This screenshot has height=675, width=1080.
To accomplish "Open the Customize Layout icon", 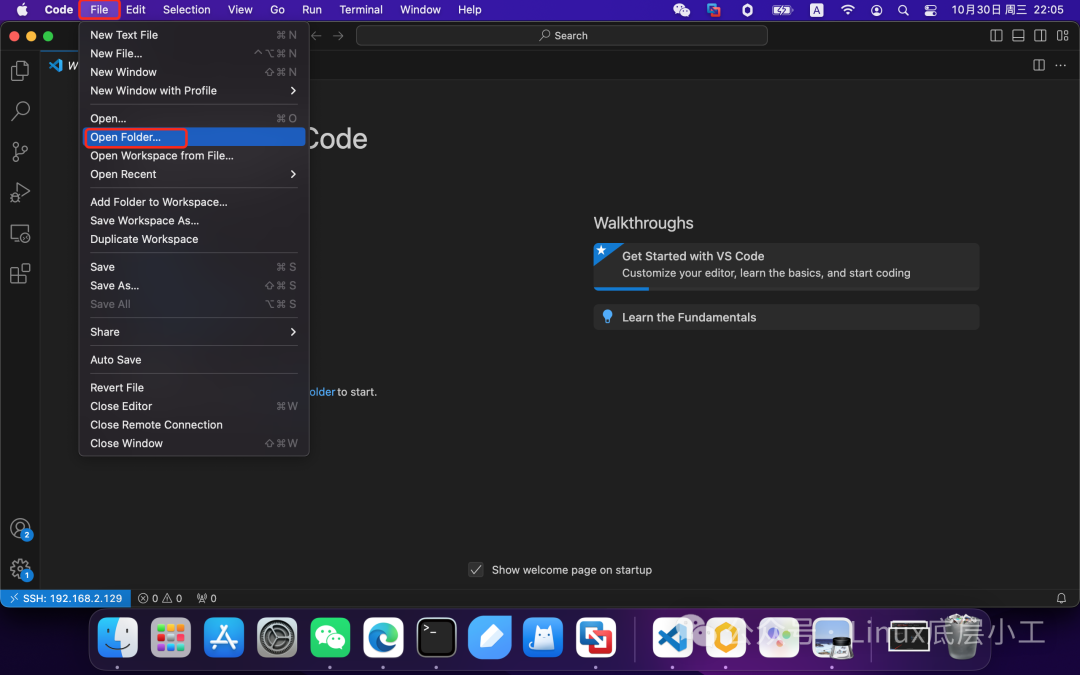I will (1063, 35).
